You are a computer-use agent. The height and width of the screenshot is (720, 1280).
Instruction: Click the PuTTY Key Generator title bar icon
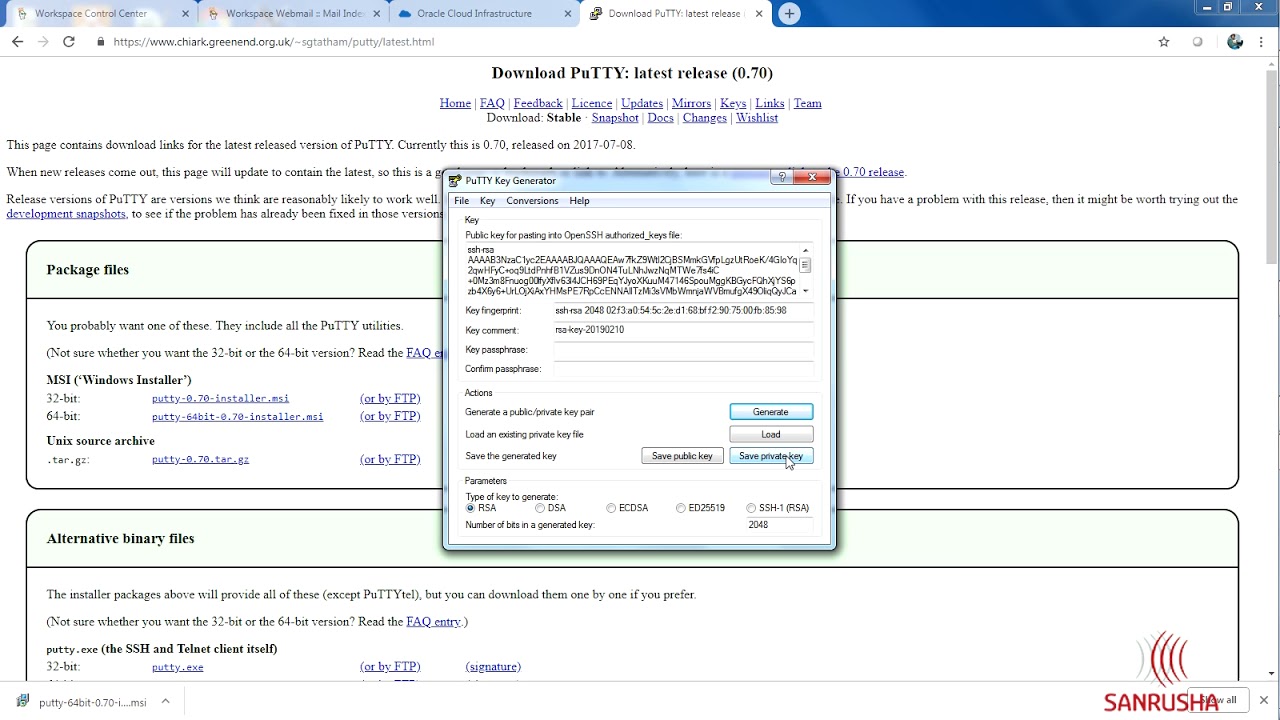click(456, 181)
